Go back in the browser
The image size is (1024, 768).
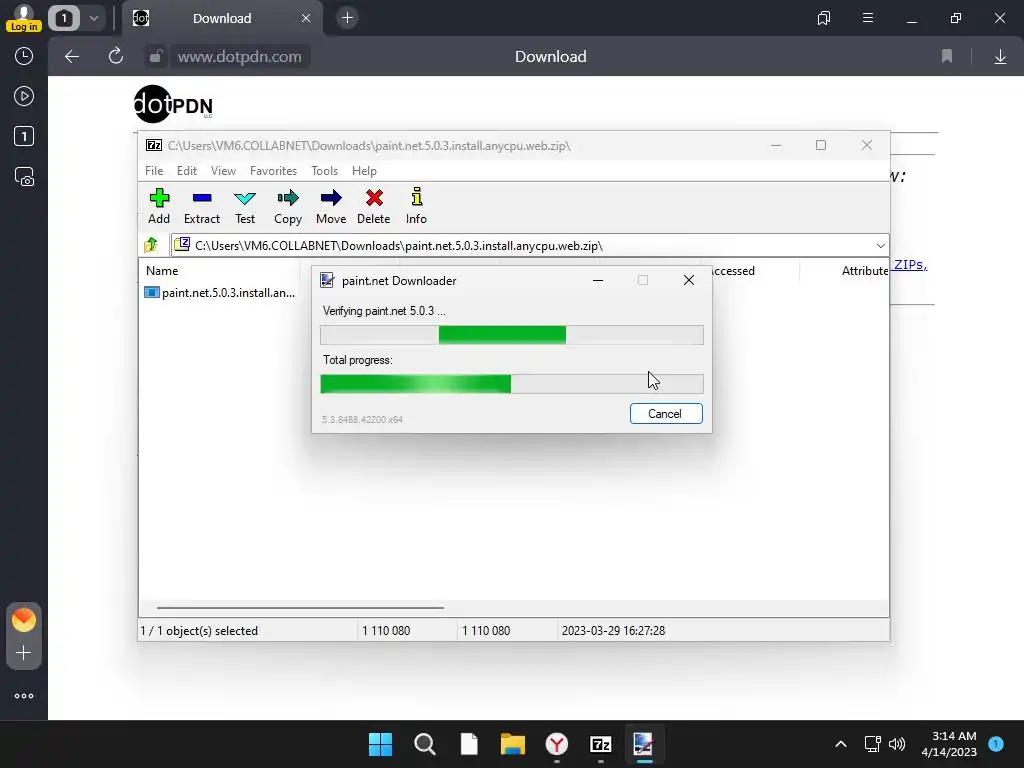pos(72,56)
